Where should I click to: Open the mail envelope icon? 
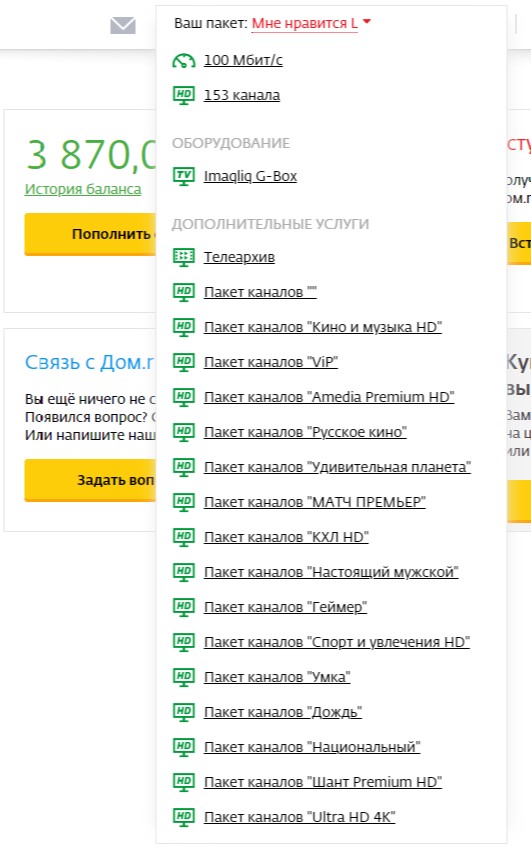coord(123,25)
